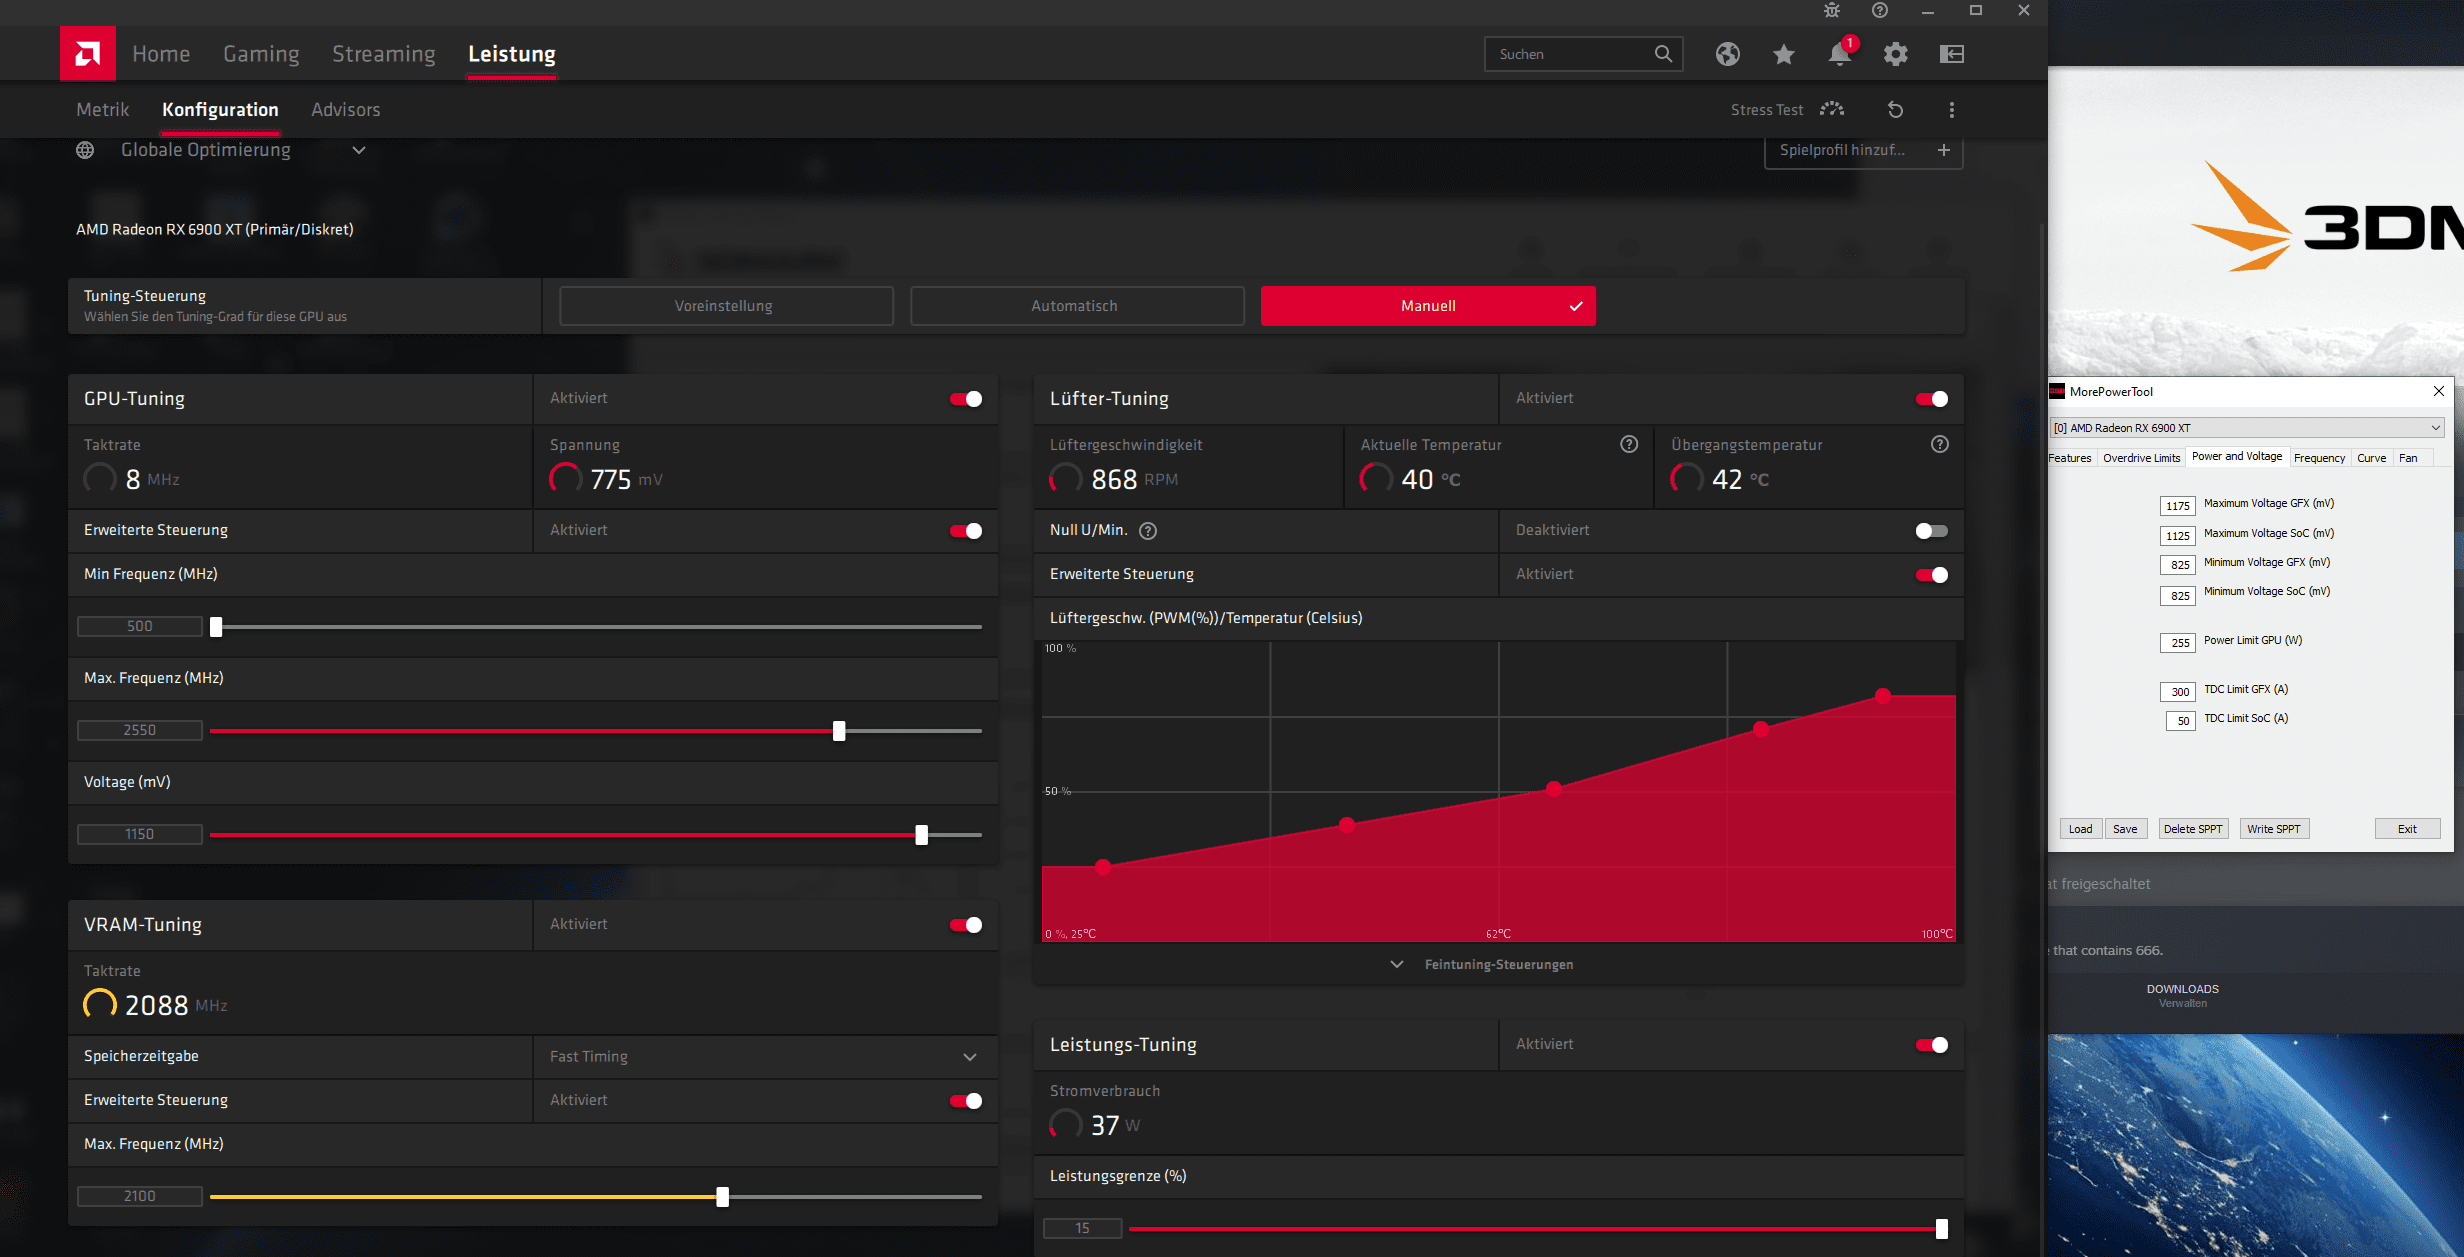The width and height of the screenshot is (2464, 1257).
Task: Go to Gaming tab
Action: 261,54
